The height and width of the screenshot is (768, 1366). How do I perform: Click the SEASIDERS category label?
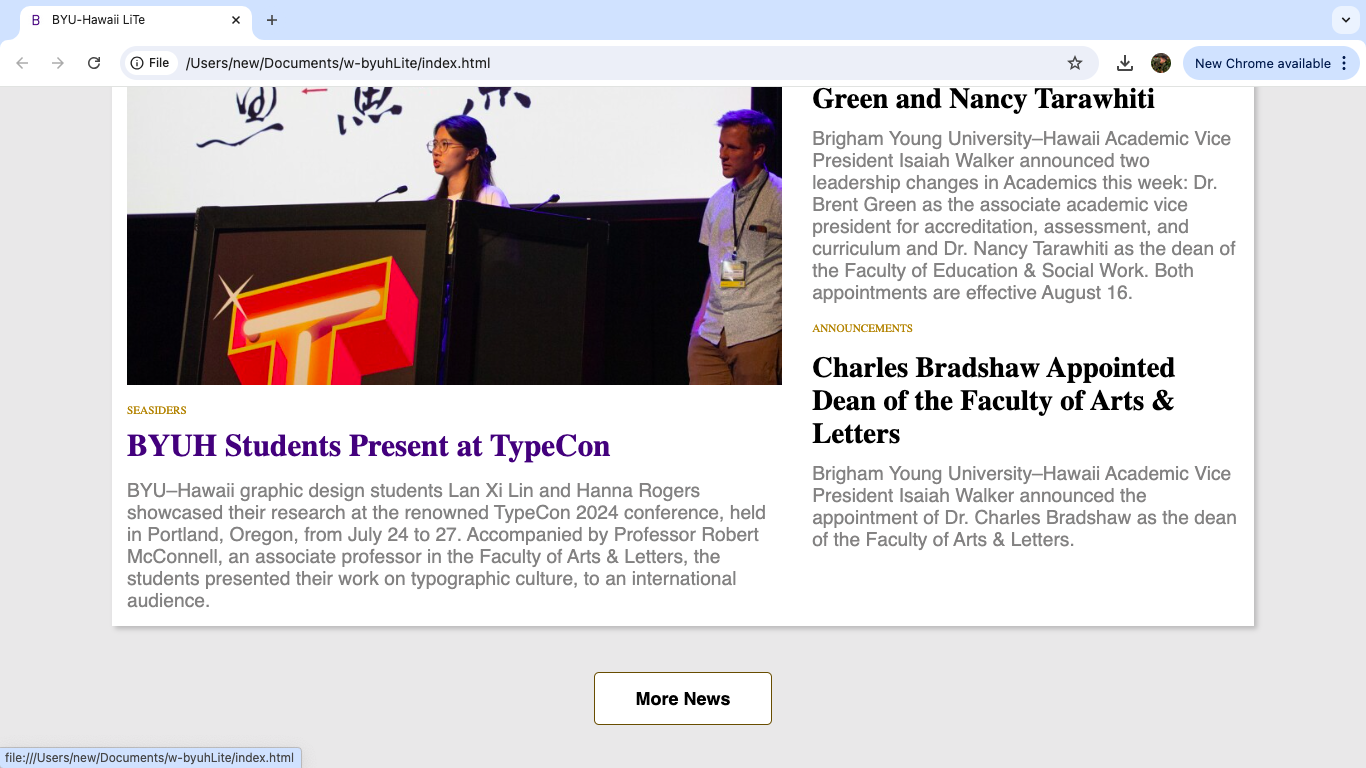click(157, 410)
